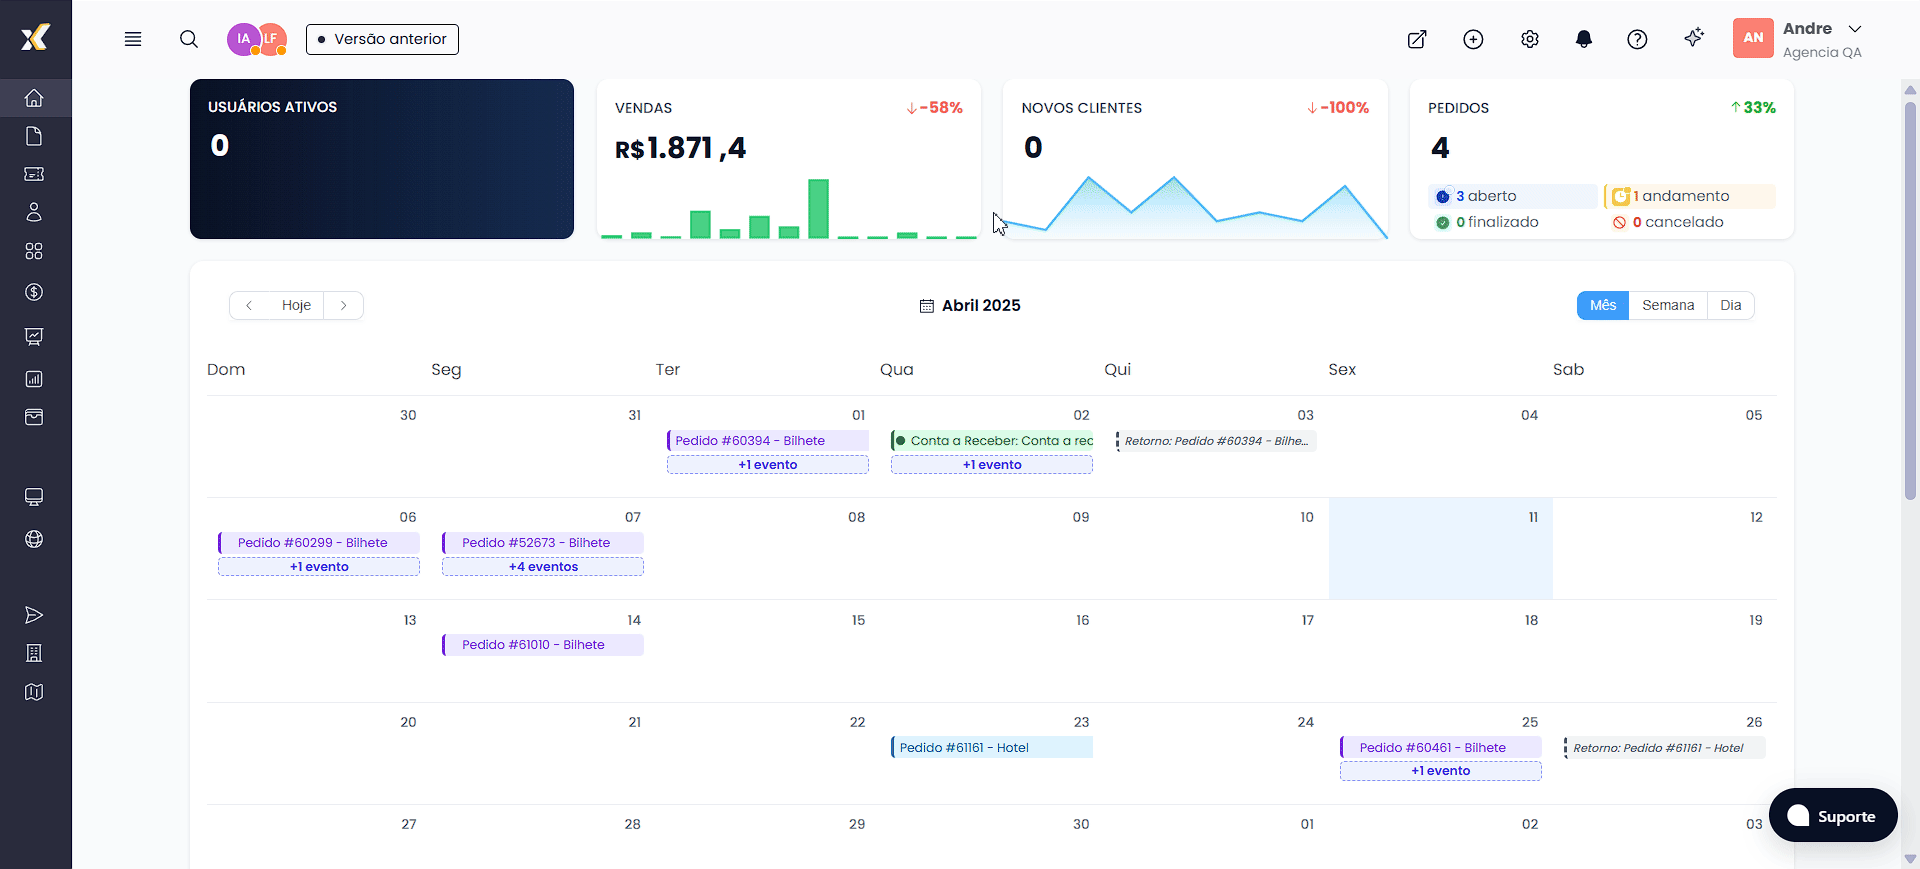Open notifications via the bell icon
Screen dimensions: 1920x869
[1583, 39]
